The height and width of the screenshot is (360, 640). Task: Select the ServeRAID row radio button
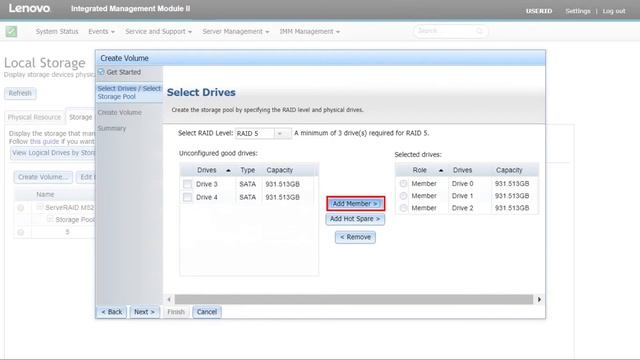[x=20, y=208]
